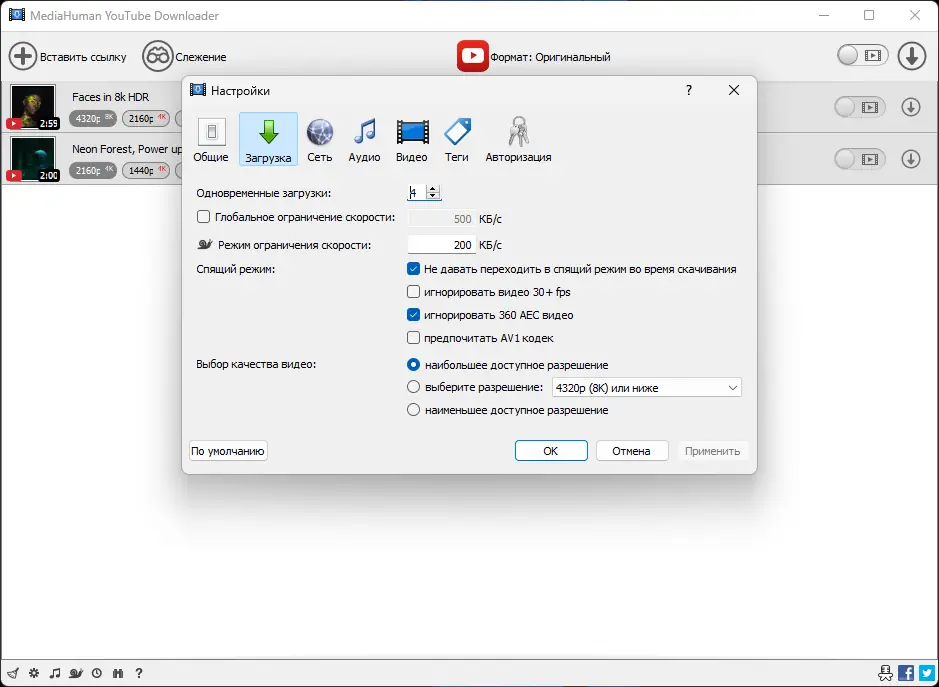
Task: Open the Авторизация tab
Action: (519, 140)
